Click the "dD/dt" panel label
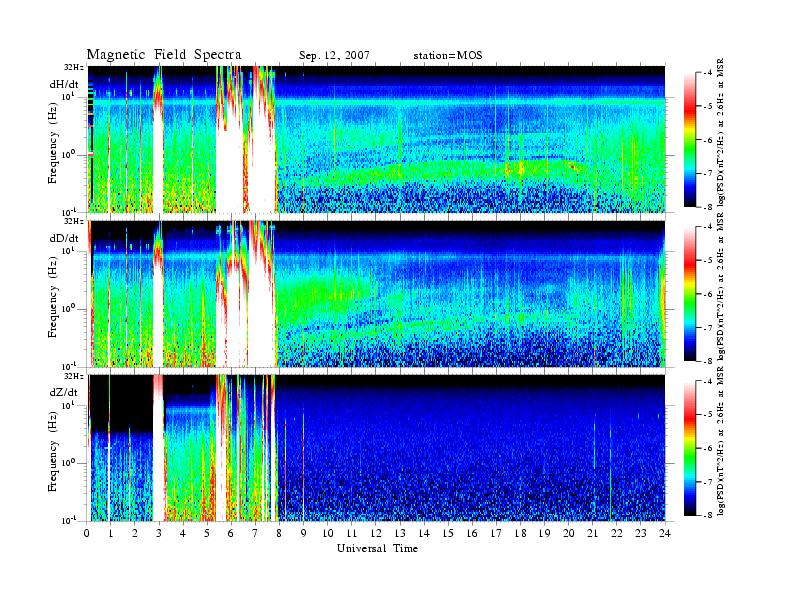 [x=64, y=238]
